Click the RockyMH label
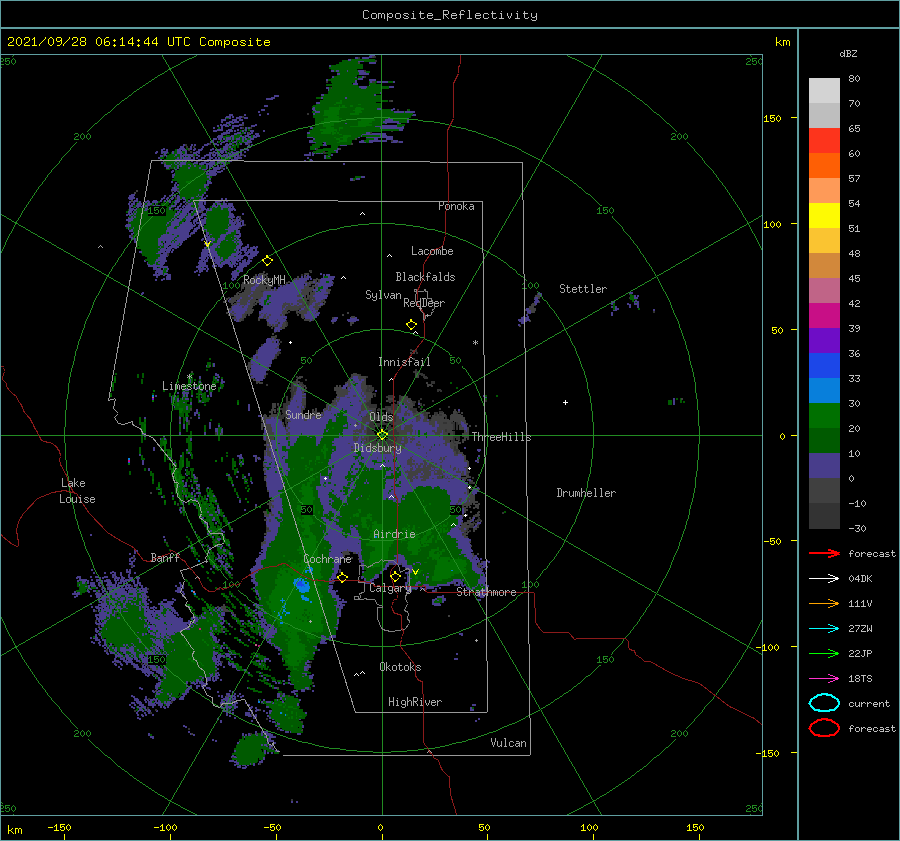Viewport: 900px width, 841px height. (264, 280)
